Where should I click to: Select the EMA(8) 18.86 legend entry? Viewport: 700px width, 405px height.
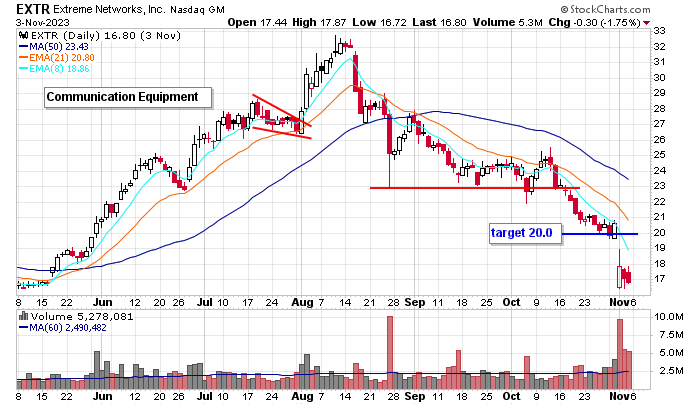point(54,69)
